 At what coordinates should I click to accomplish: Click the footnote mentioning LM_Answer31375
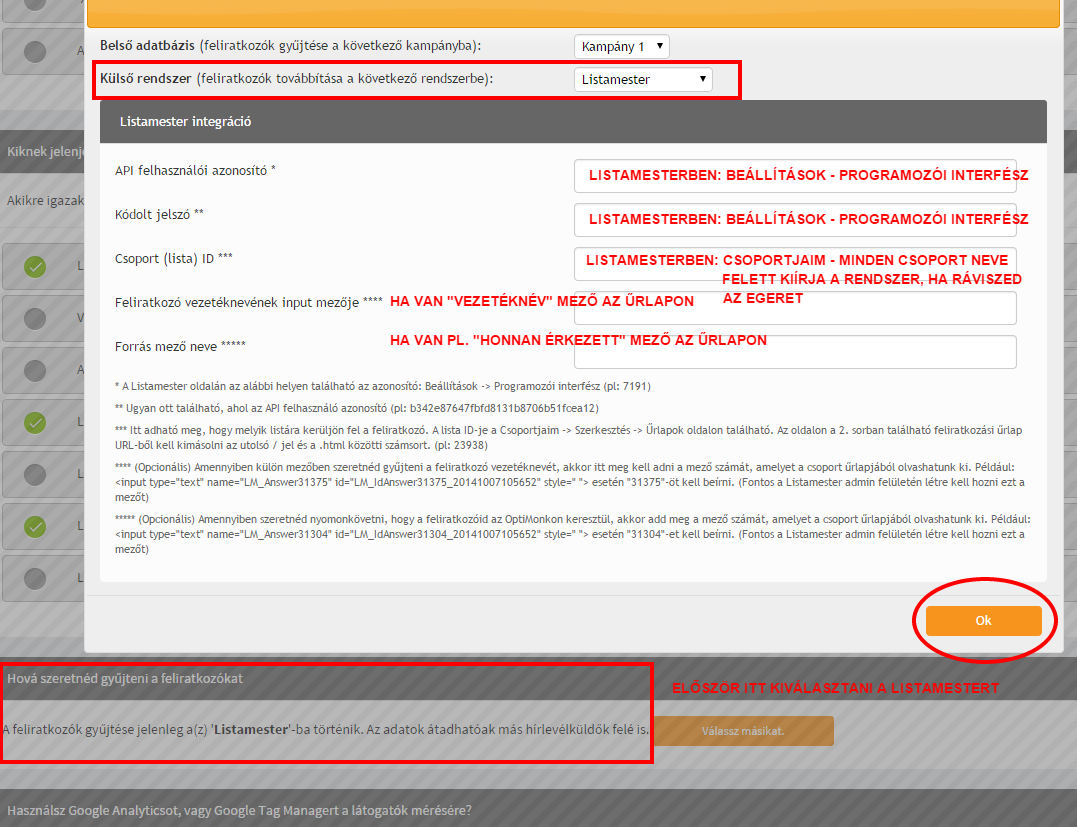coord(570,482)
